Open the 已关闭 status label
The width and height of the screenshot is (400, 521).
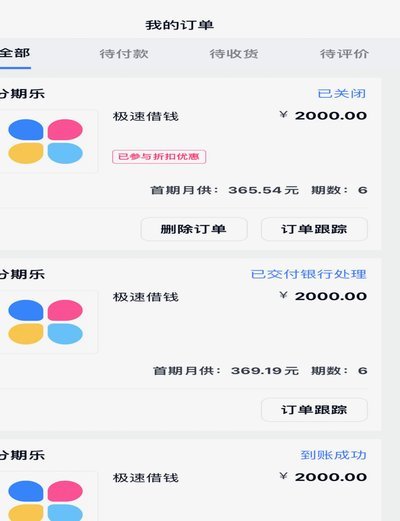[342, 94]
